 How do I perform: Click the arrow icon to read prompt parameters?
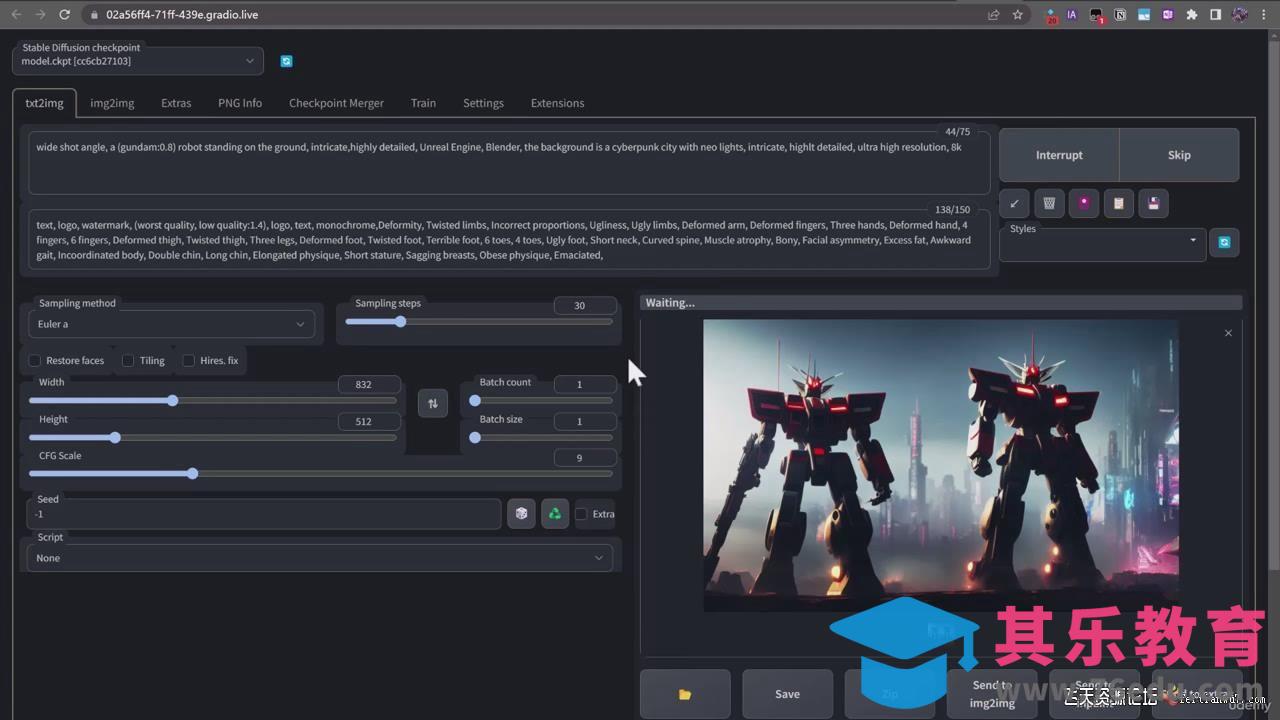tap(1014, 204)
